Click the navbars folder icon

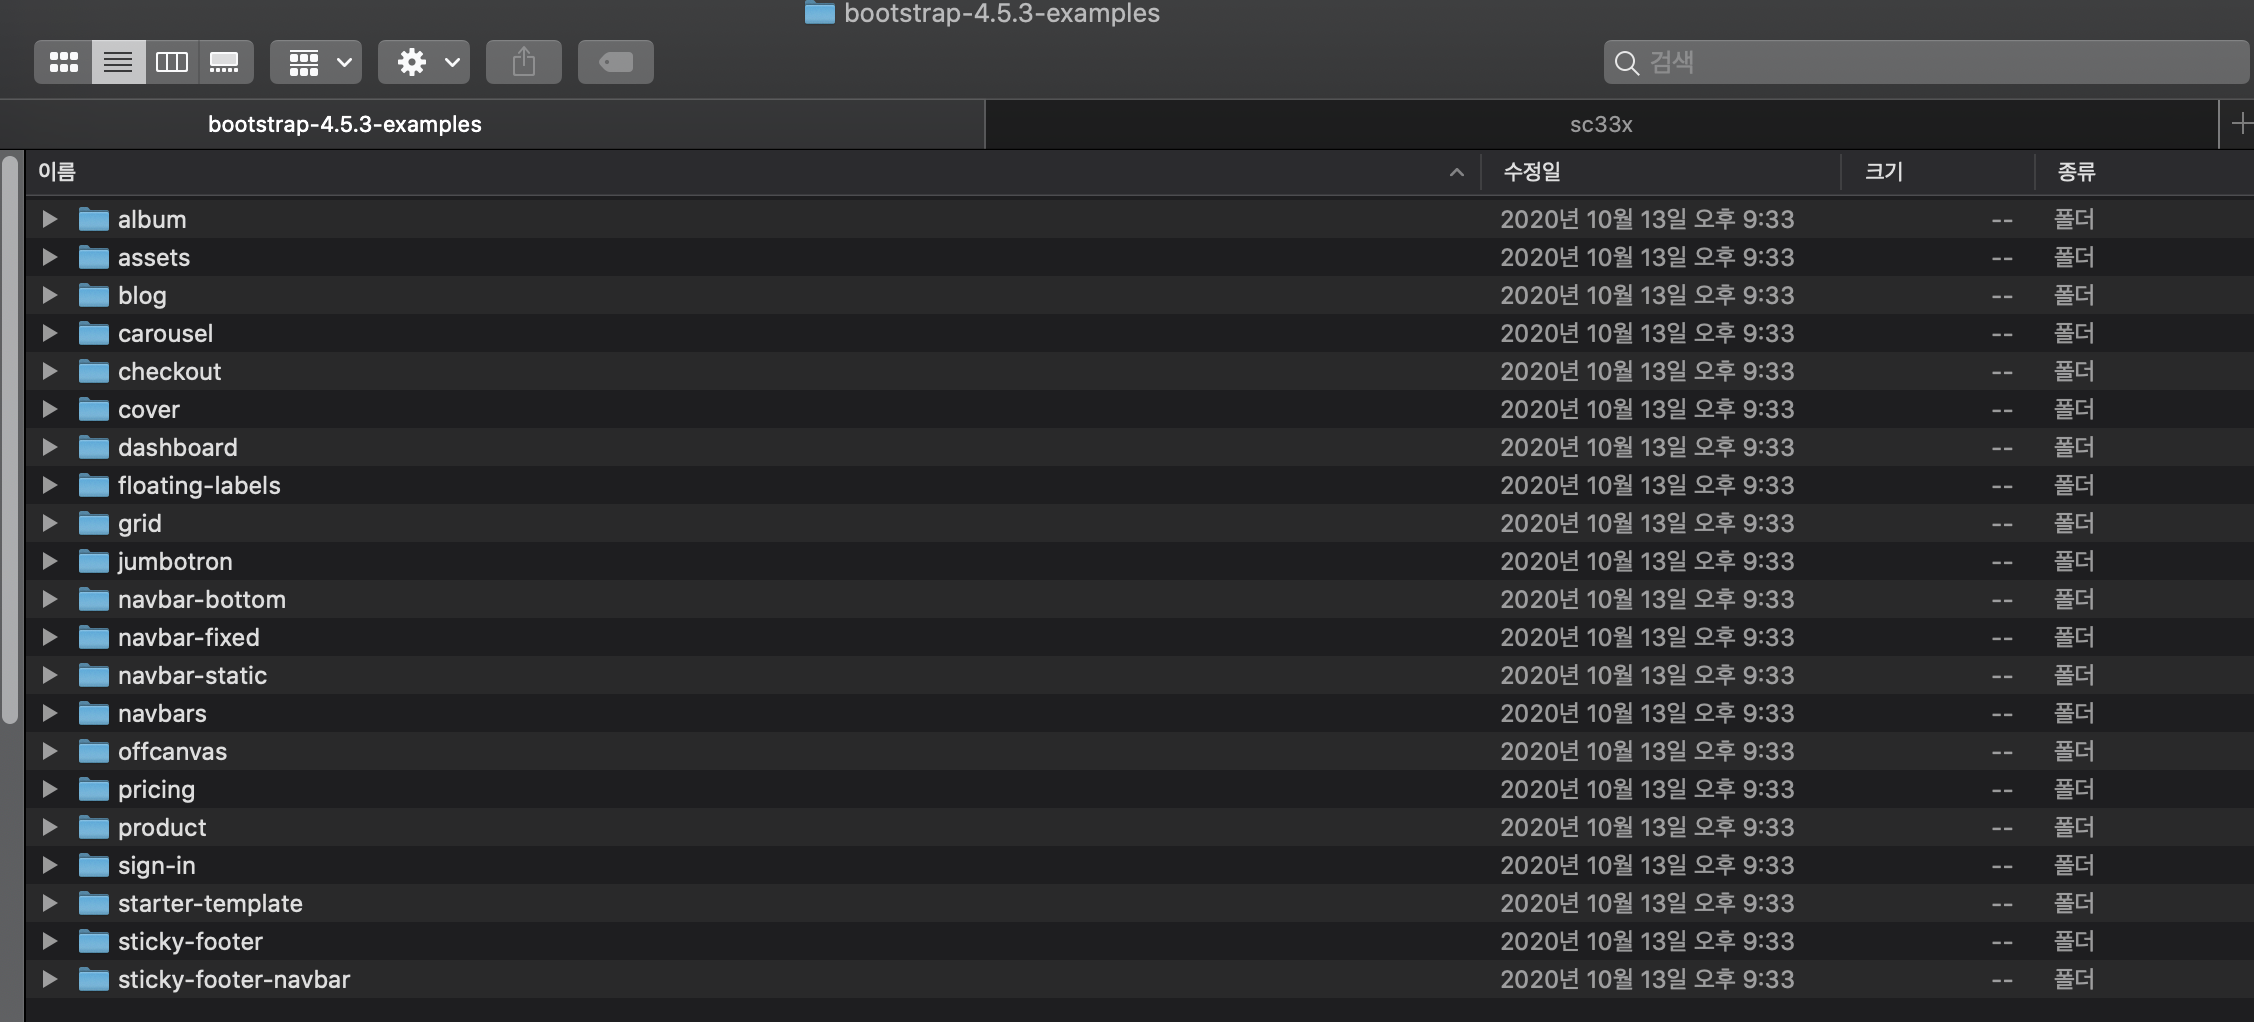click(x=94, y=713)
